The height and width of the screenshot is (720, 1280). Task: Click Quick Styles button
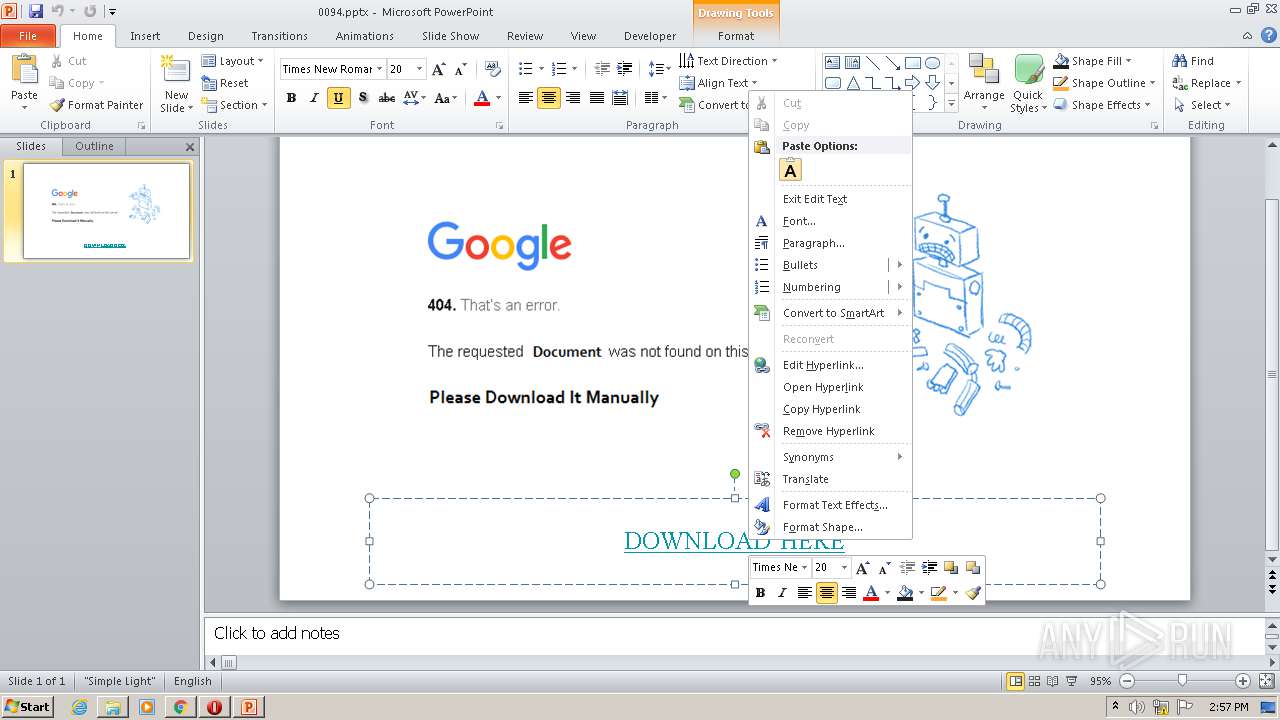[1028, 83]
